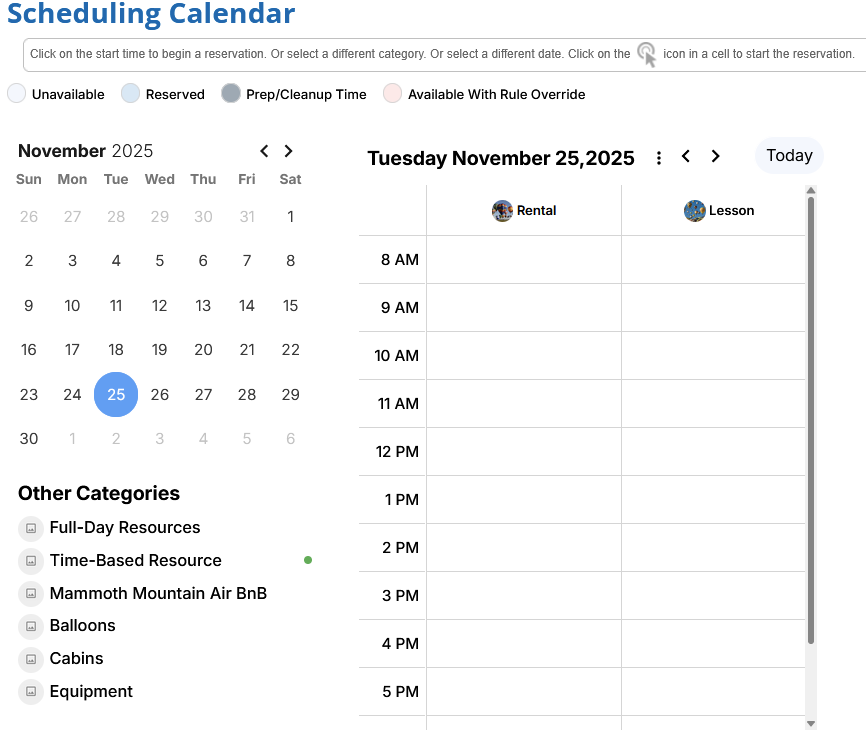Click the Full-Day Resources category icon

31,528
